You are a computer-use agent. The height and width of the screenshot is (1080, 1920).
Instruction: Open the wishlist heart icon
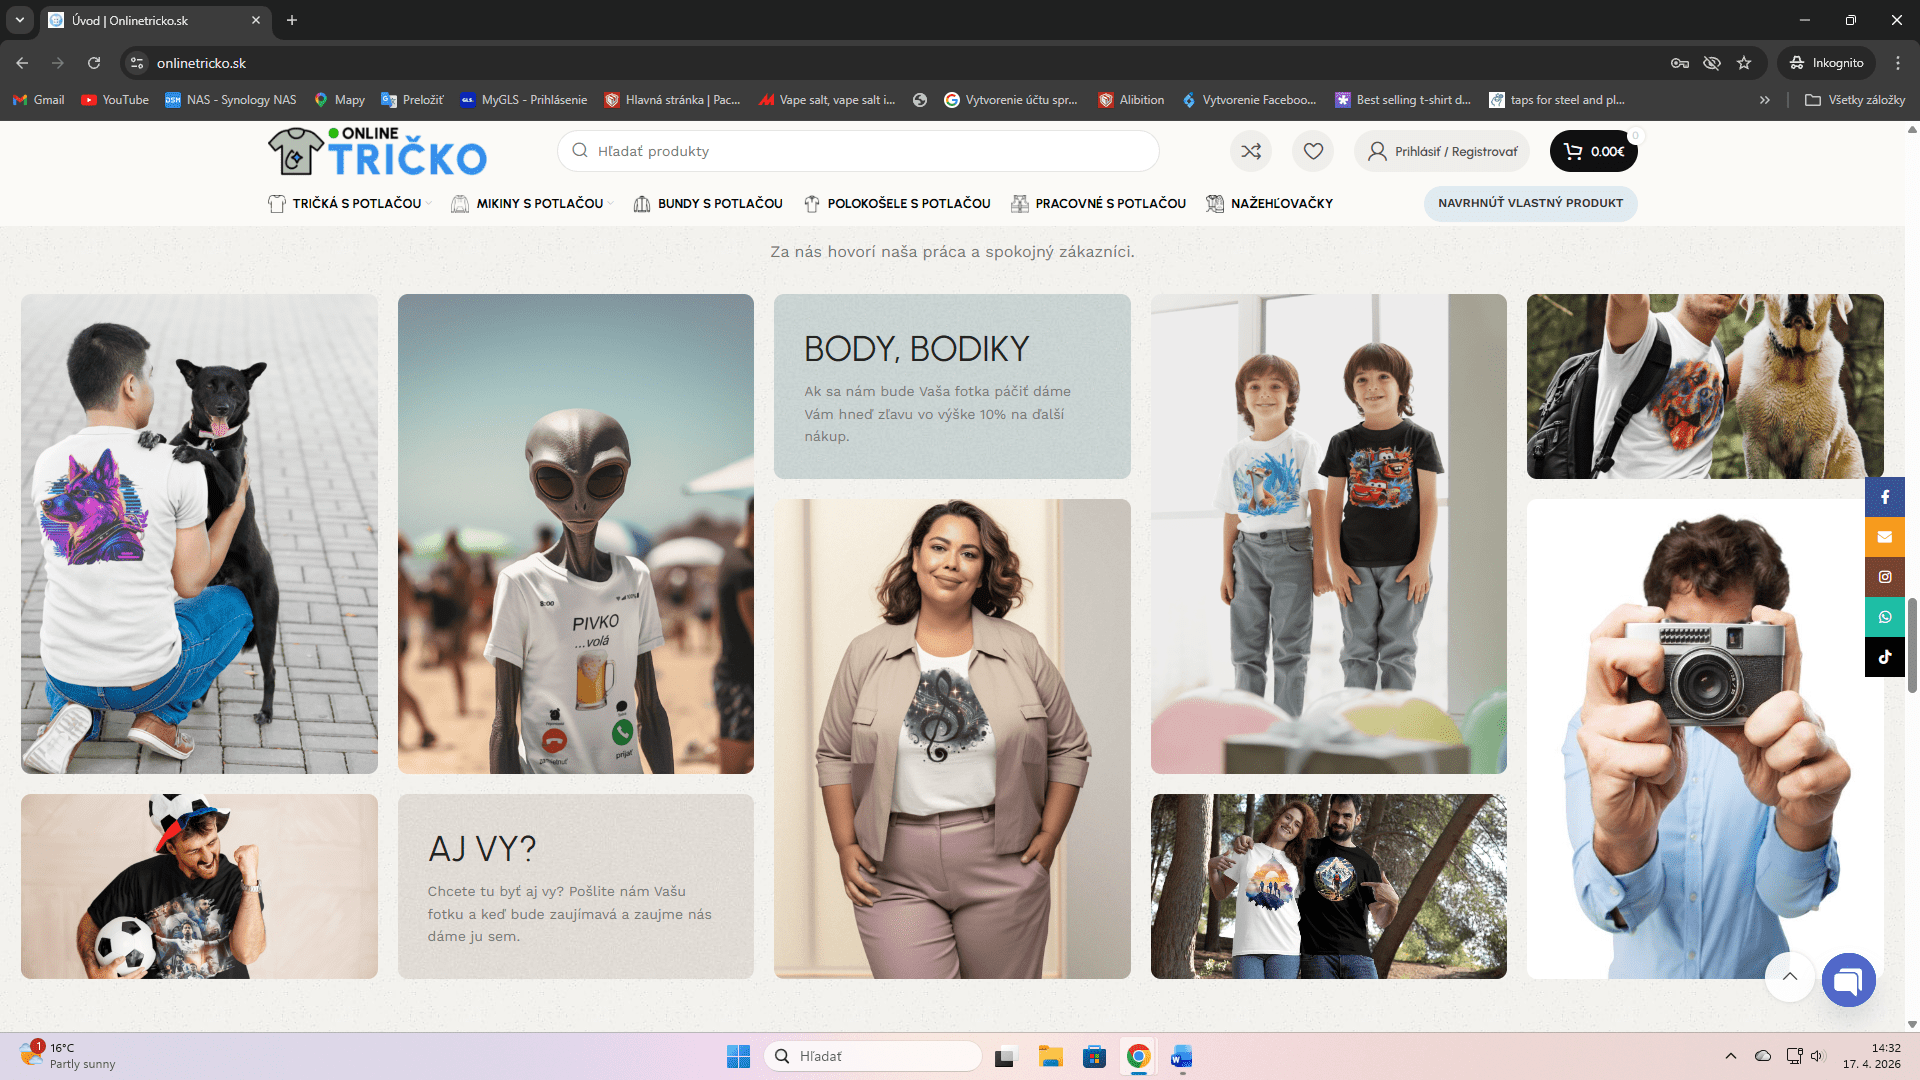[x=1313, y=151]
